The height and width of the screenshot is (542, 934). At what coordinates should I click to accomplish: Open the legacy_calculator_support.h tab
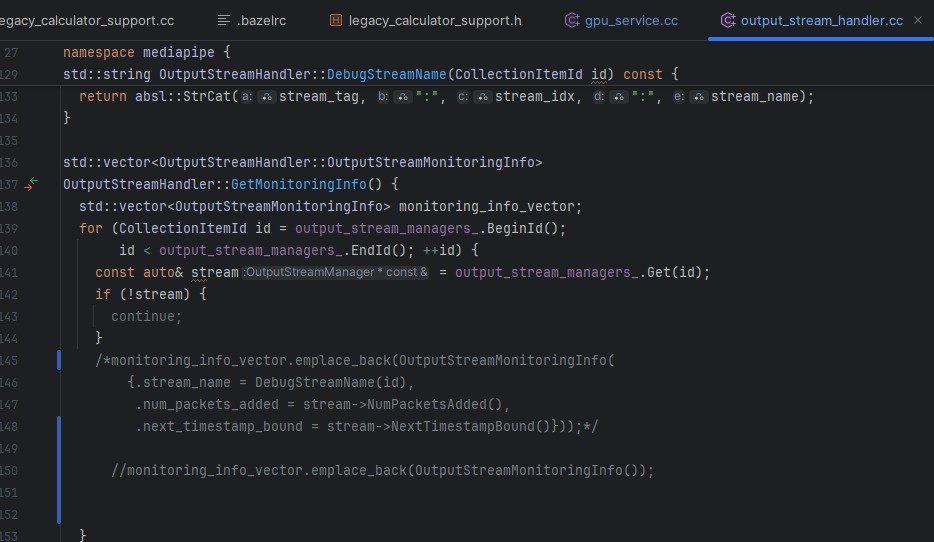point(425,20)
